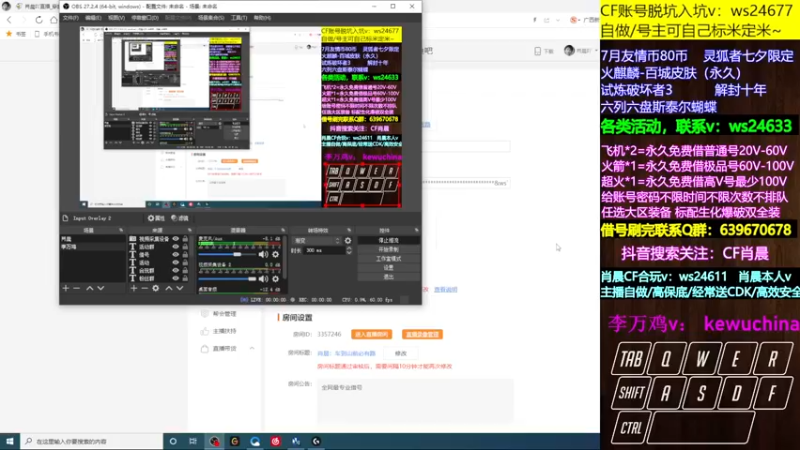The height and width of the screenshot is (450, 800).
Task: Click the browser back arrow
Action: (9, 20)
